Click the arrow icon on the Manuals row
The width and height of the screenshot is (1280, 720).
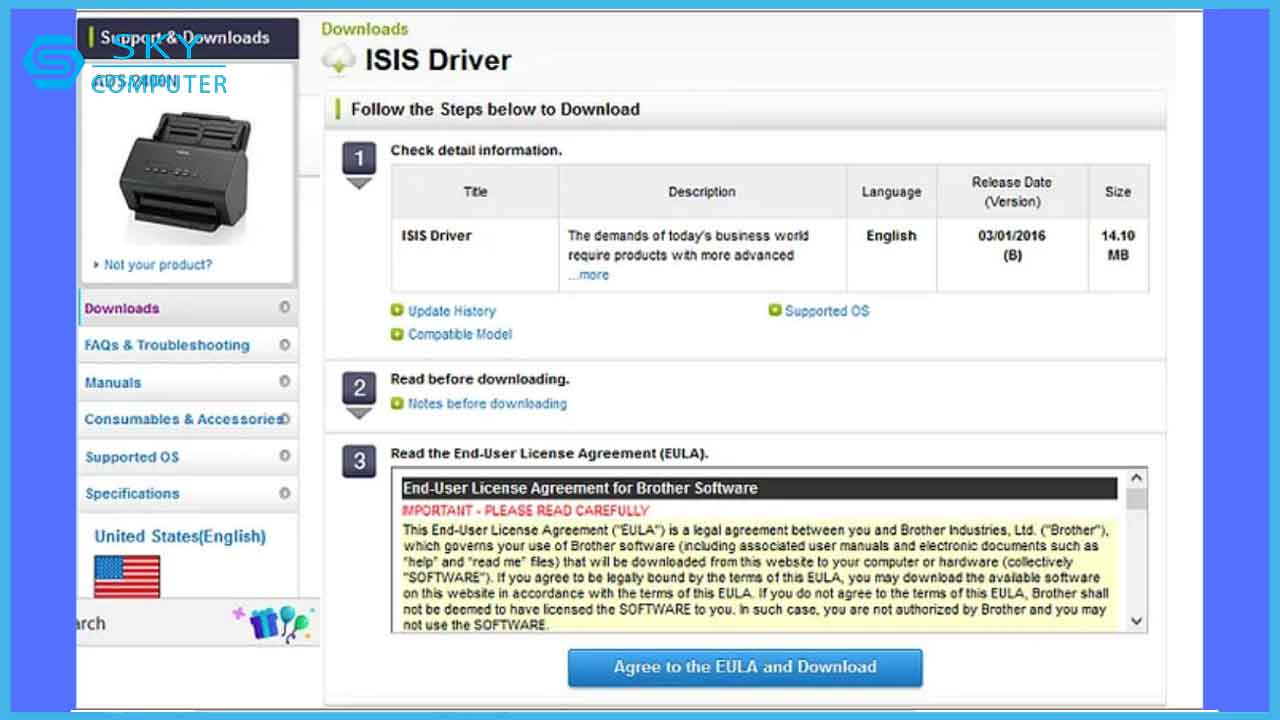(285, 382)
